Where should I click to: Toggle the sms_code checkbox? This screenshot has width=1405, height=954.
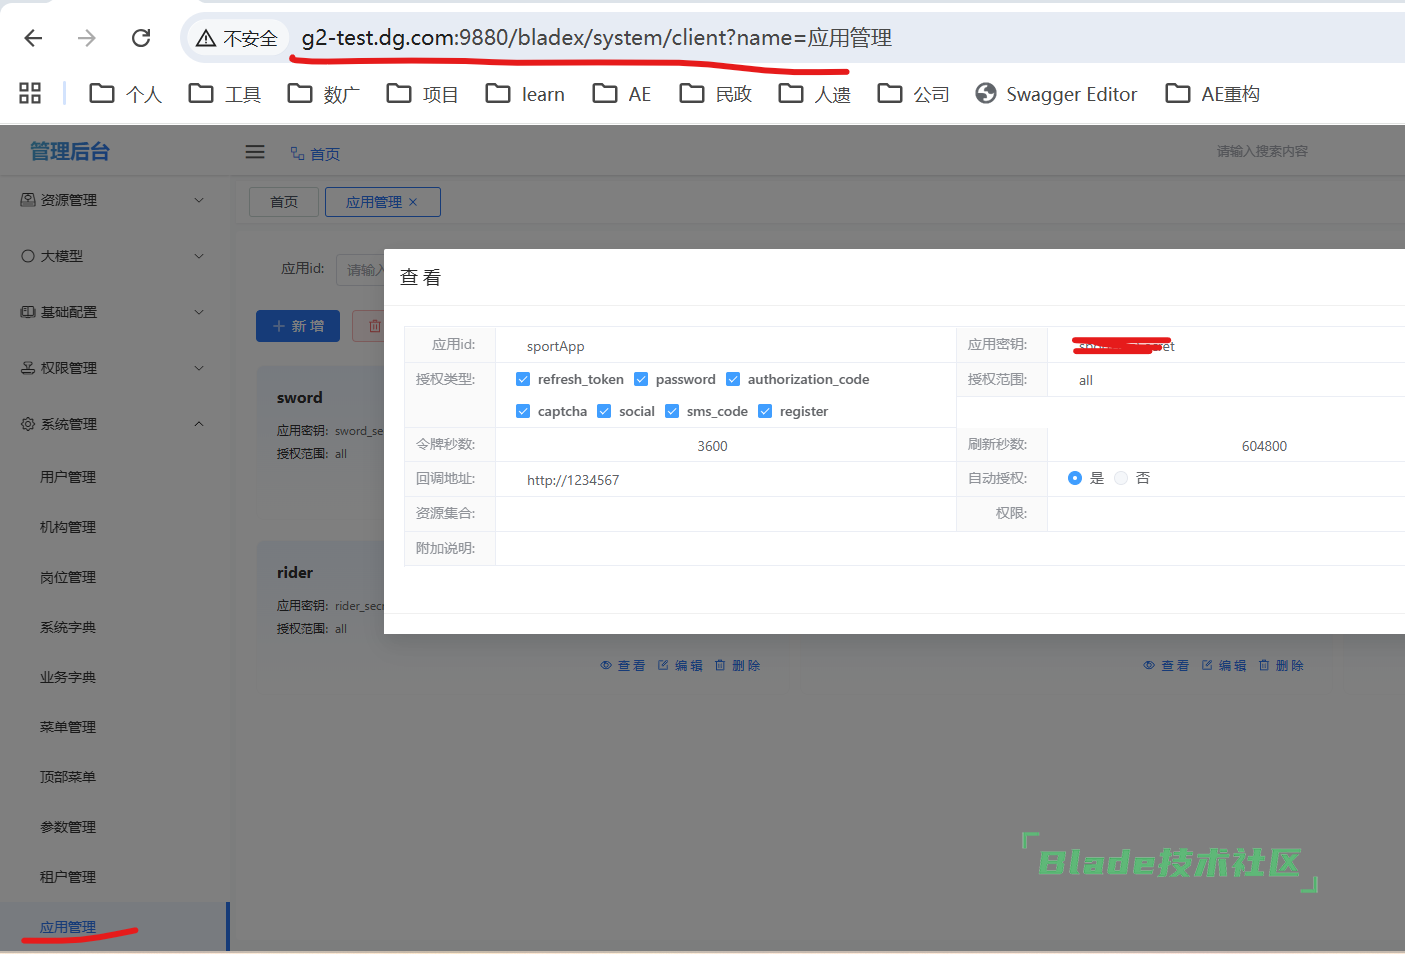click(x=672, y=411)
